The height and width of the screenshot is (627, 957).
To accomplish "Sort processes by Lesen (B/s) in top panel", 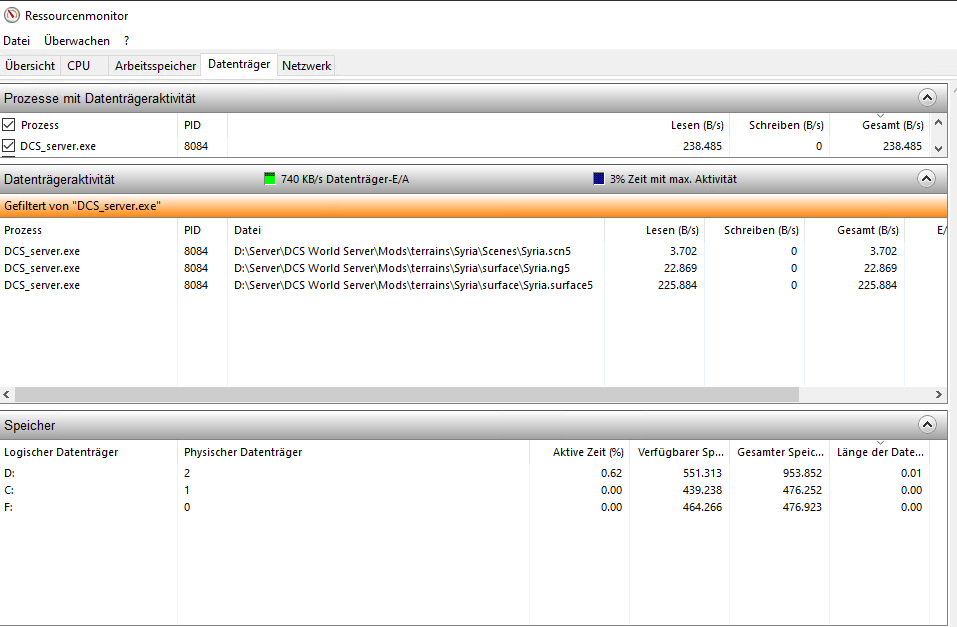I will click(x=697, y=125).
